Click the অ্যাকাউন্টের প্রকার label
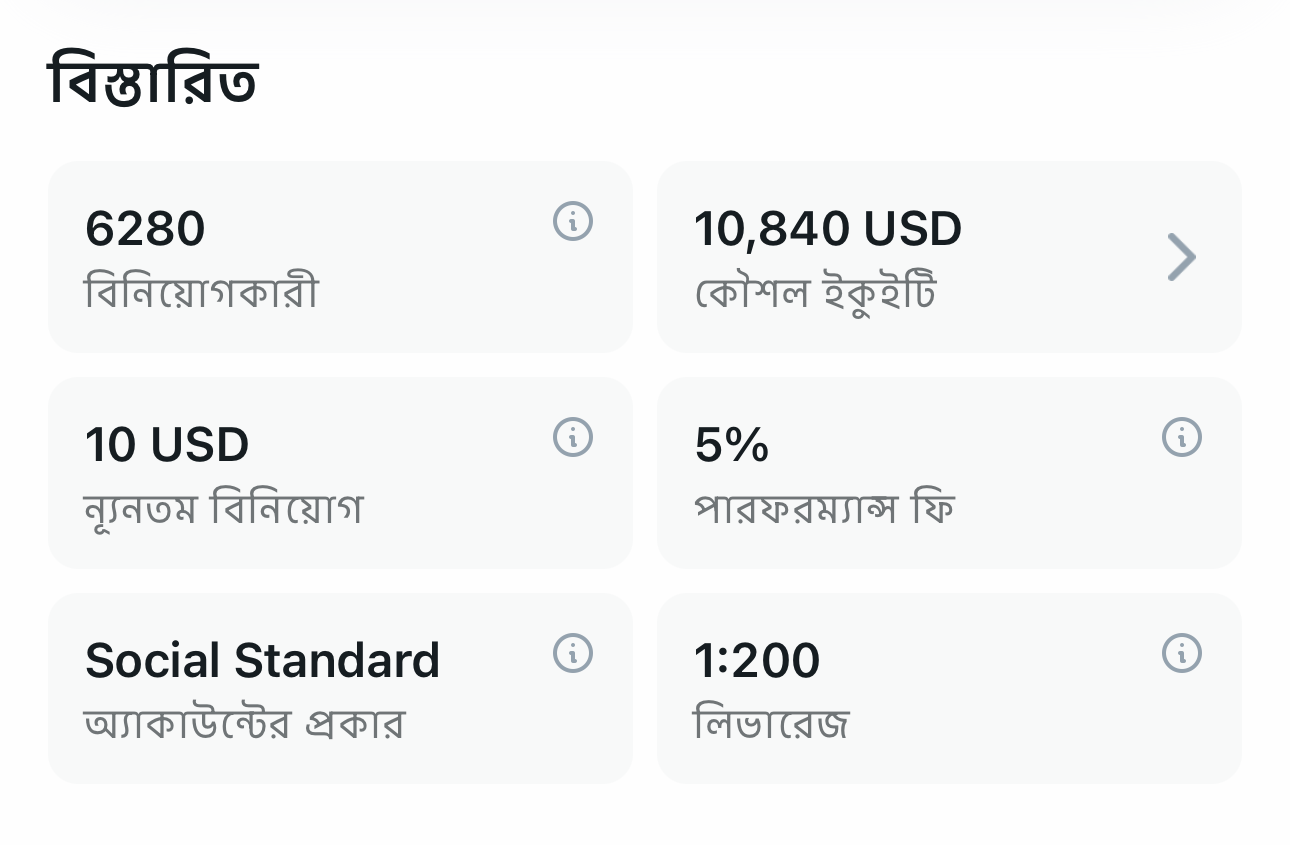 [x=244, y=724]
